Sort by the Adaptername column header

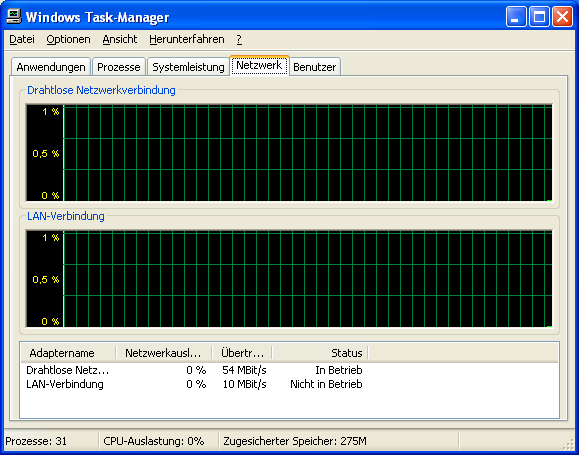68,353
